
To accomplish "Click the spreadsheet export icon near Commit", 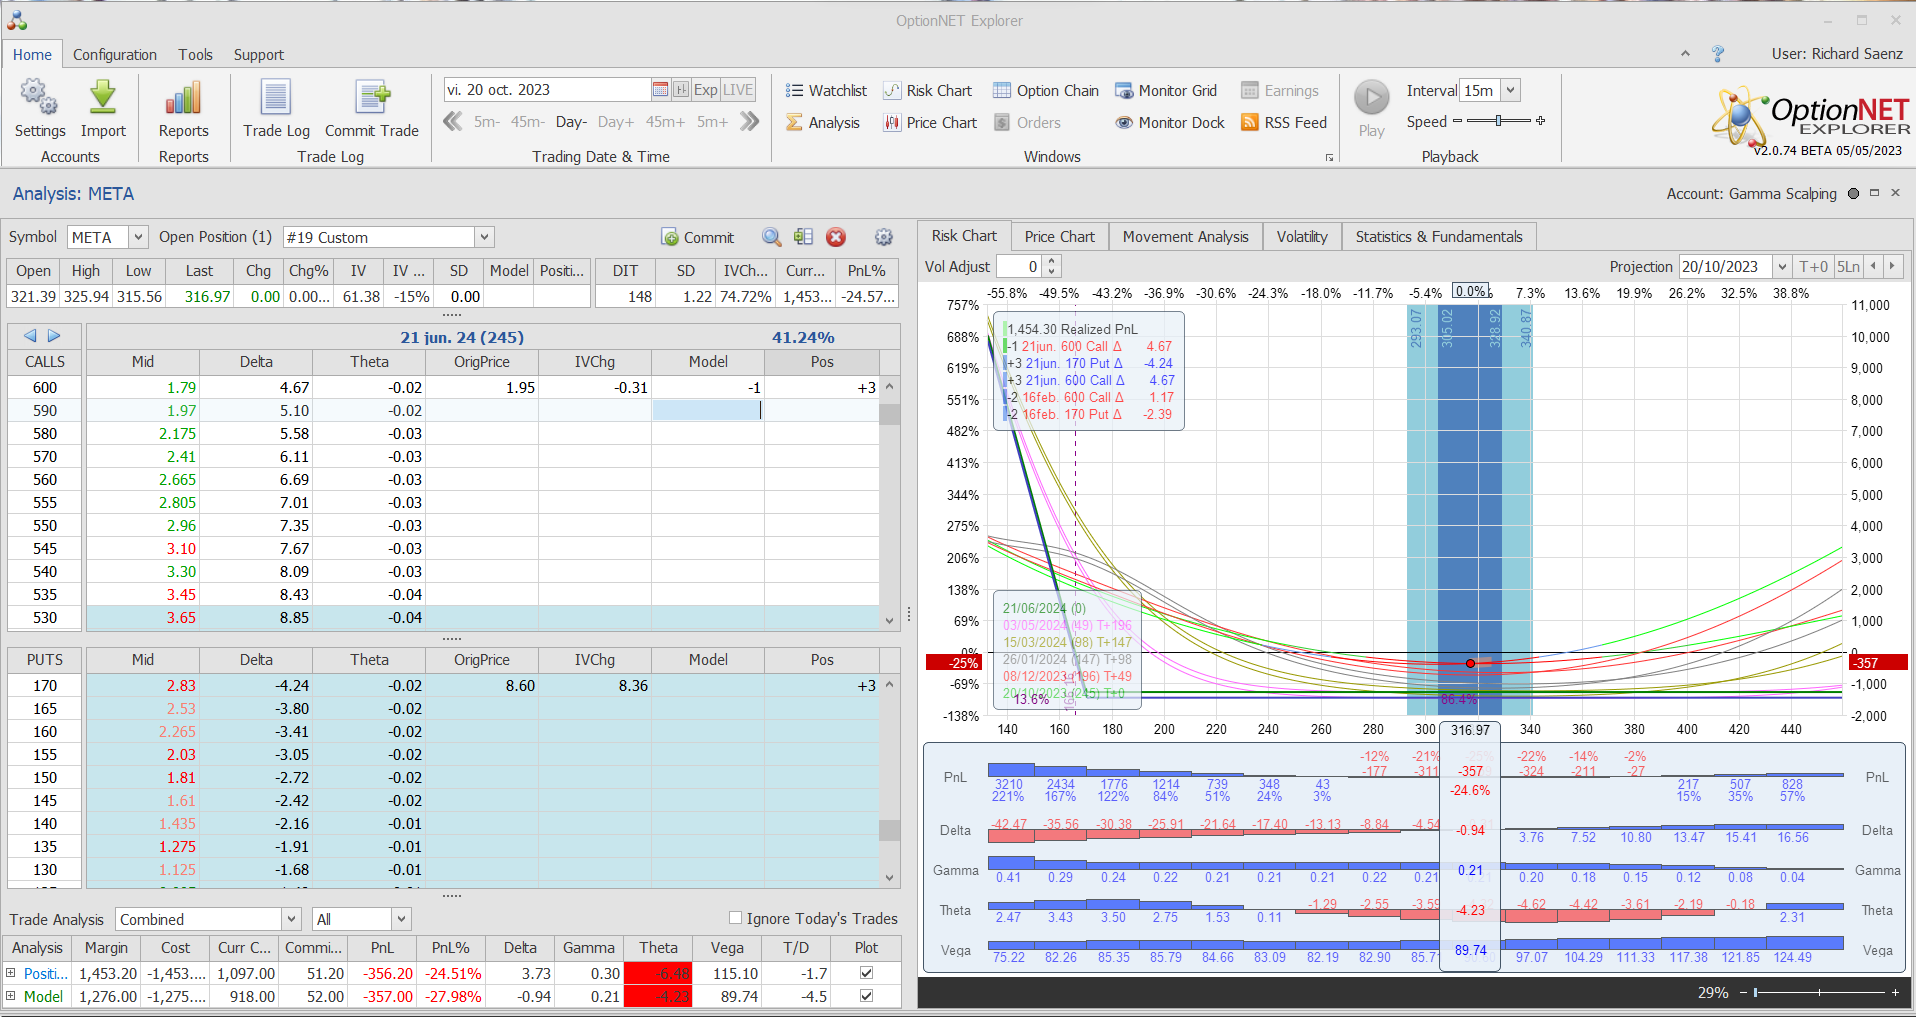I will (x=803, y=237).
